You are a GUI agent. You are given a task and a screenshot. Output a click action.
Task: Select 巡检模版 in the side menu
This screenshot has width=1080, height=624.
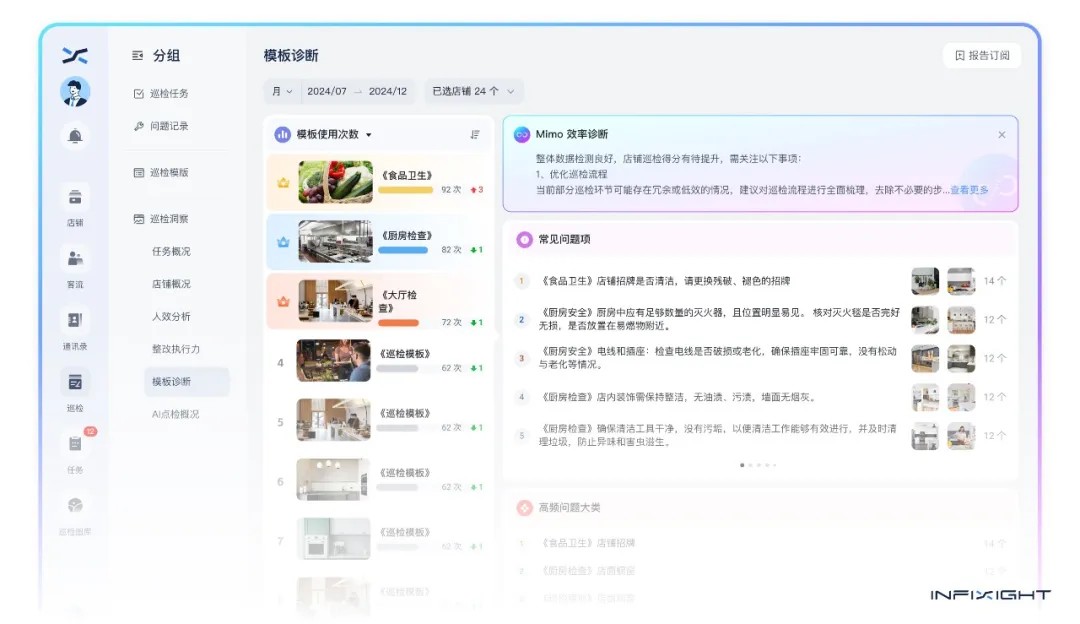click(161, 173)
